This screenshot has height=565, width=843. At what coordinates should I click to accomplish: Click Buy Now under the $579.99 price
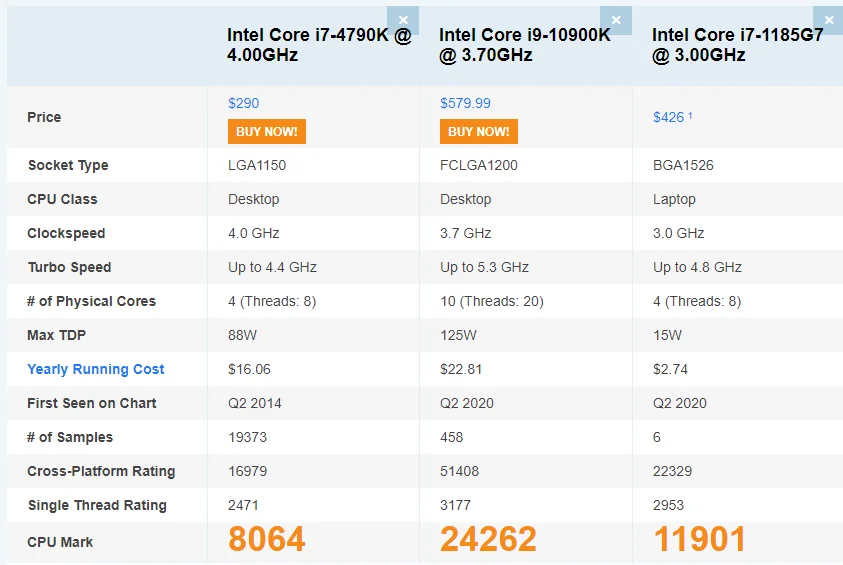(478, 131)
